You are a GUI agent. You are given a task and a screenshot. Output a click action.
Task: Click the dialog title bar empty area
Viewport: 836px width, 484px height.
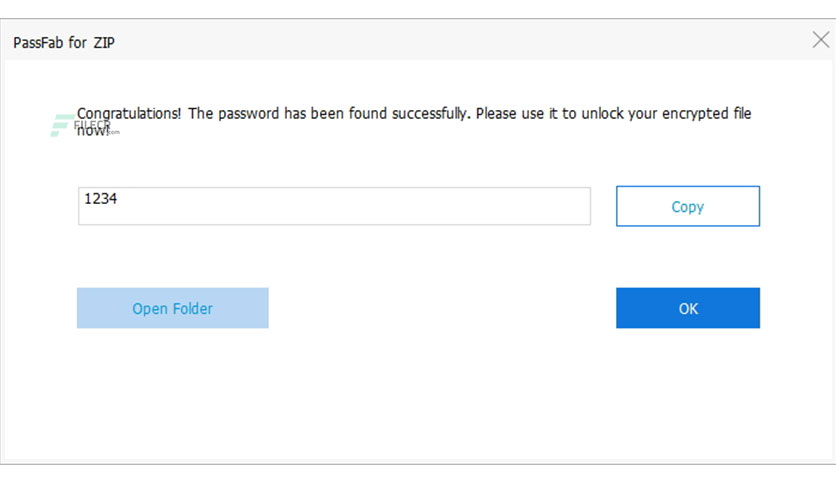pyautogui.click(x=427, y=42)
